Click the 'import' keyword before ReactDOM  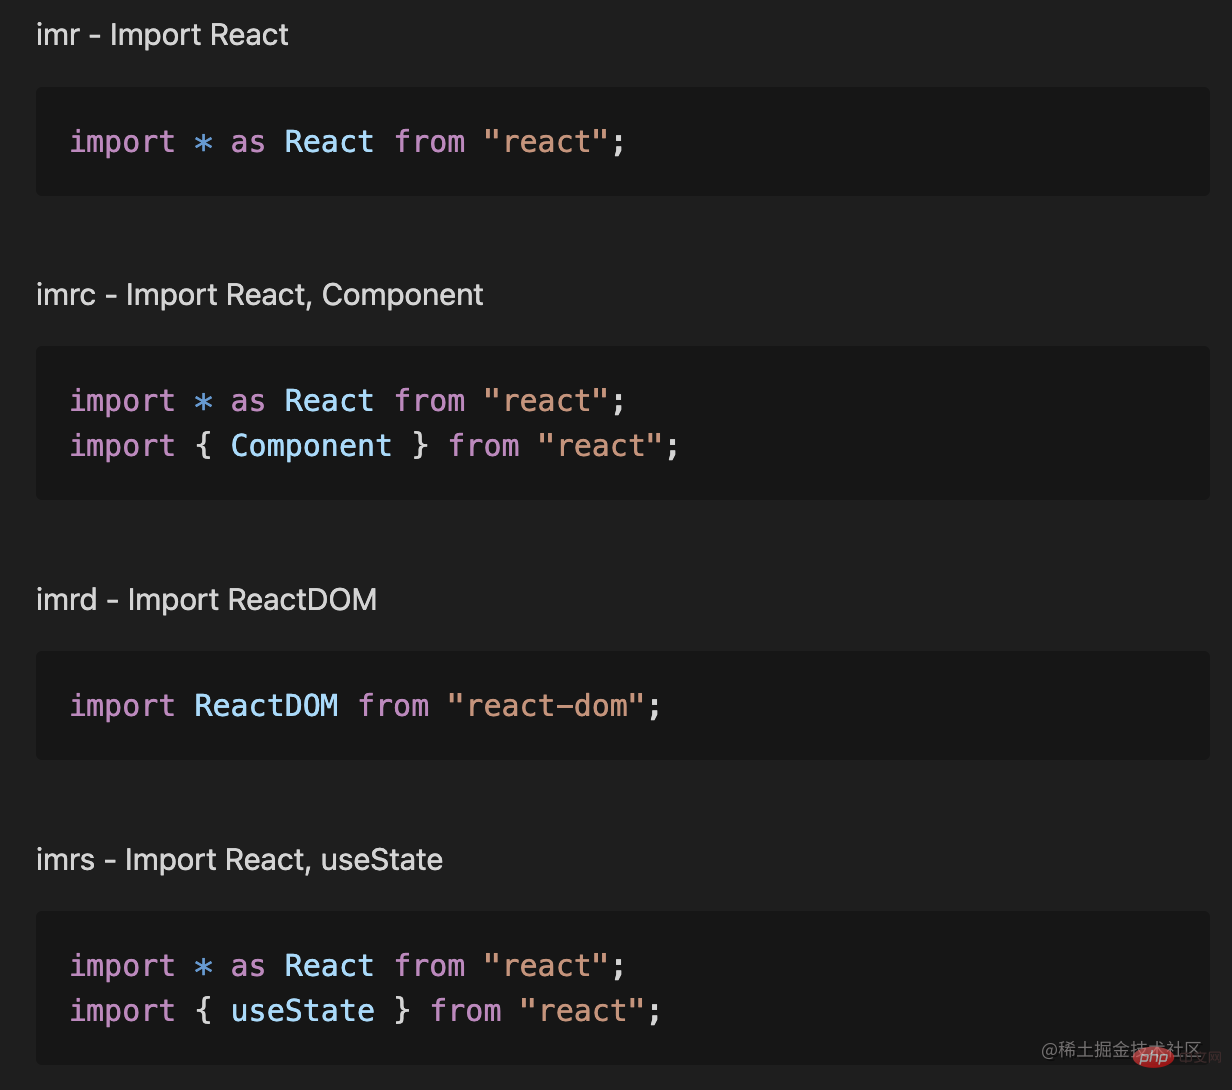[x=122, y=706]
